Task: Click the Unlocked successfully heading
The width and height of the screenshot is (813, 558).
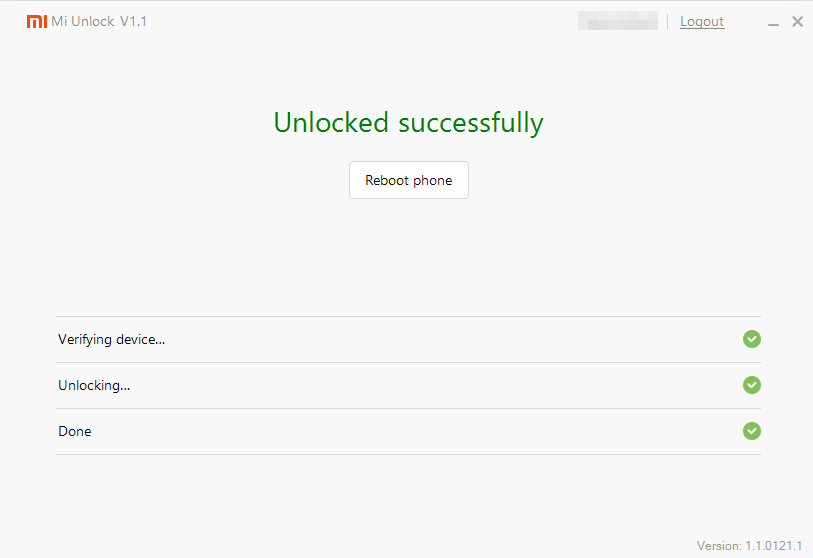Action: click(x=409, y=123)
